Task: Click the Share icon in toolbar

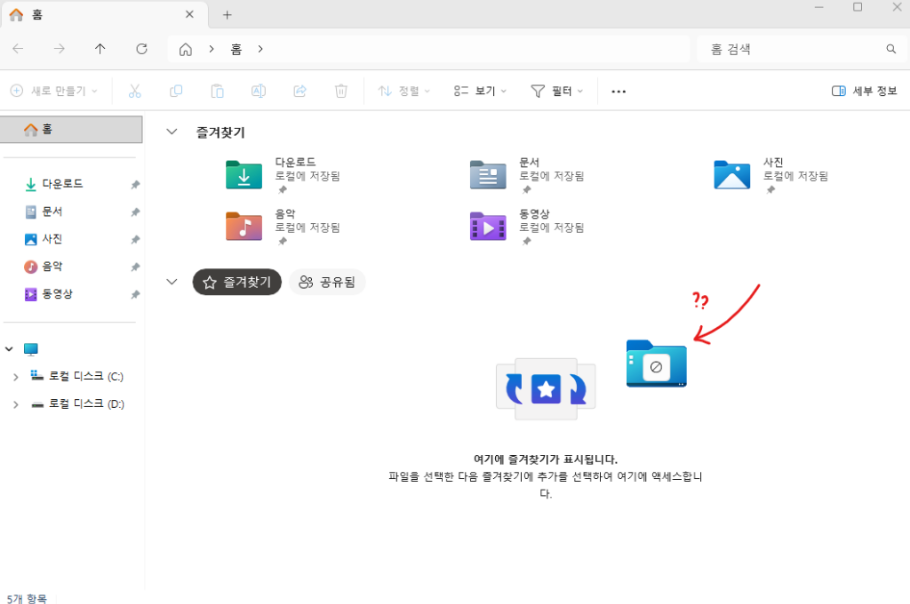Action: [299, 91]
